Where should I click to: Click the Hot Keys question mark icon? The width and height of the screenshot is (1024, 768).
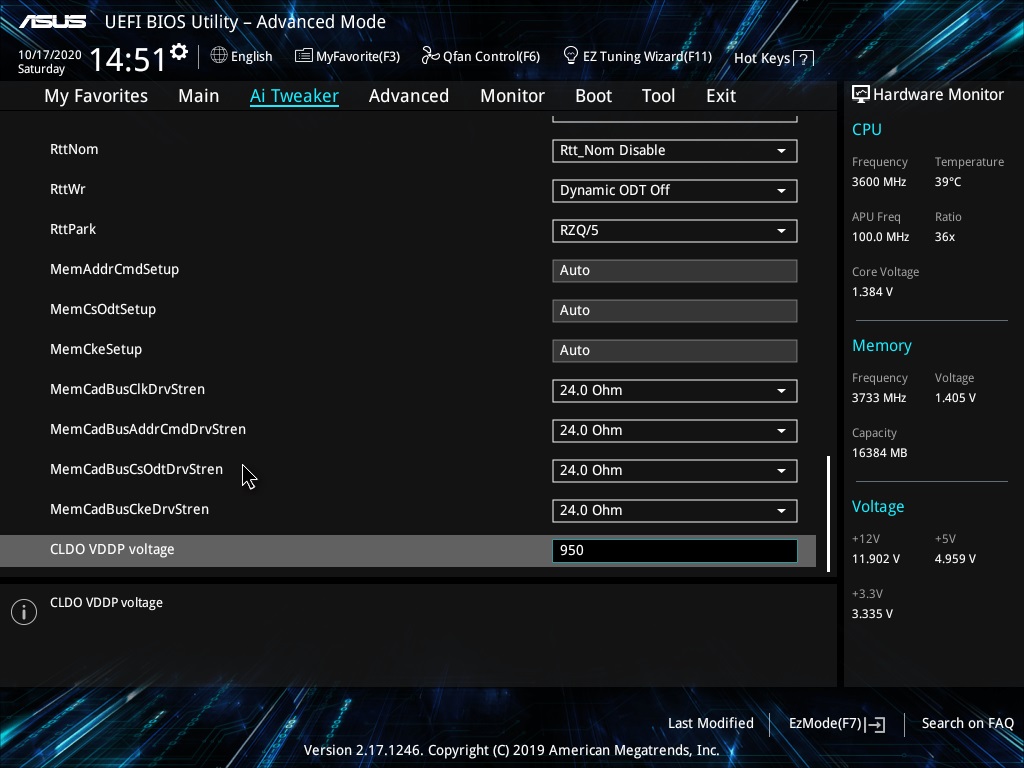(x=804, y=59)
